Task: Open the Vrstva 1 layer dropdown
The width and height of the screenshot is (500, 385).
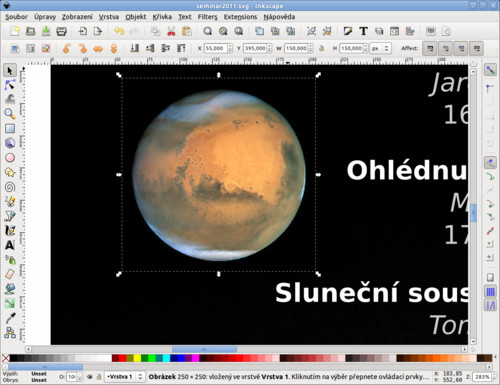Action: 124,377
